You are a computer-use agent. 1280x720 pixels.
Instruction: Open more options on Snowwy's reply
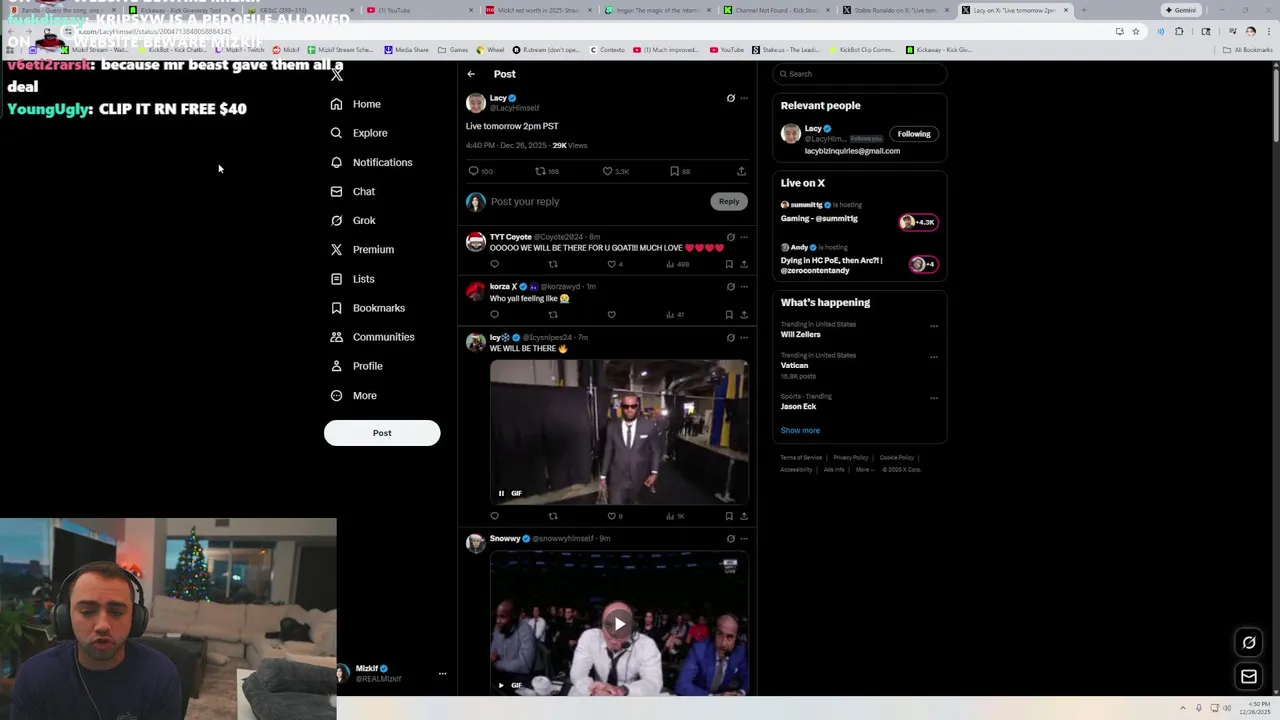tap(744, 539)
